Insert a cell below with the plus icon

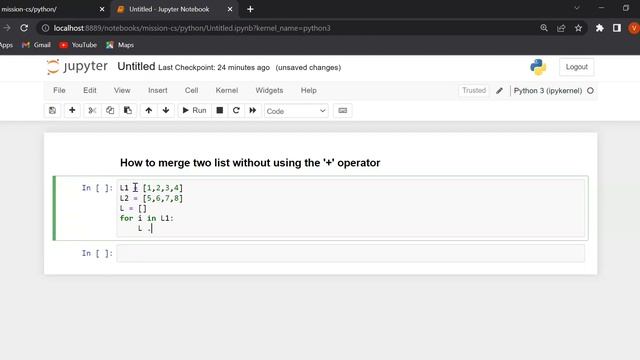[72, 110]
